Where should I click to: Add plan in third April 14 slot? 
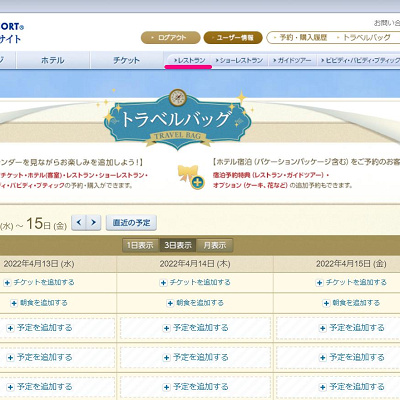pyautogui.click(x=195, y=387)
